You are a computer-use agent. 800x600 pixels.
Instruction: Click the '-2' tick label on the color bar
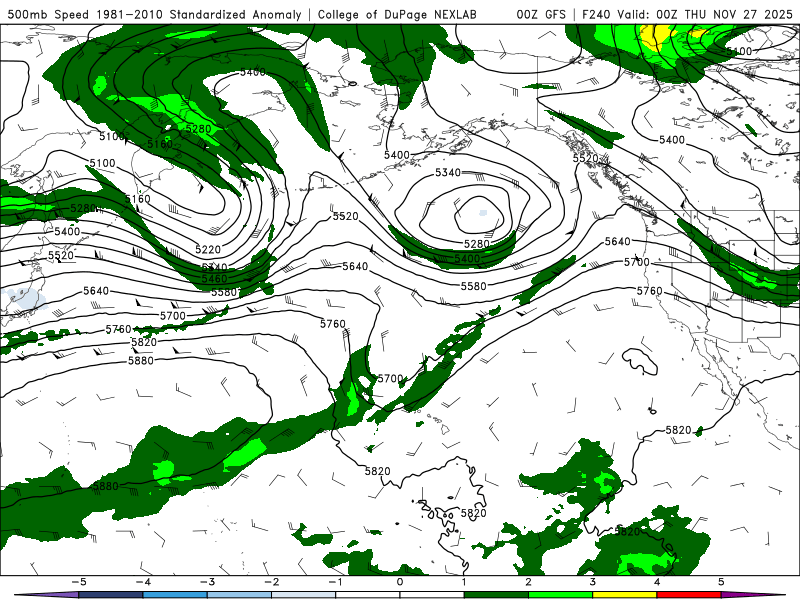(271, 582)
